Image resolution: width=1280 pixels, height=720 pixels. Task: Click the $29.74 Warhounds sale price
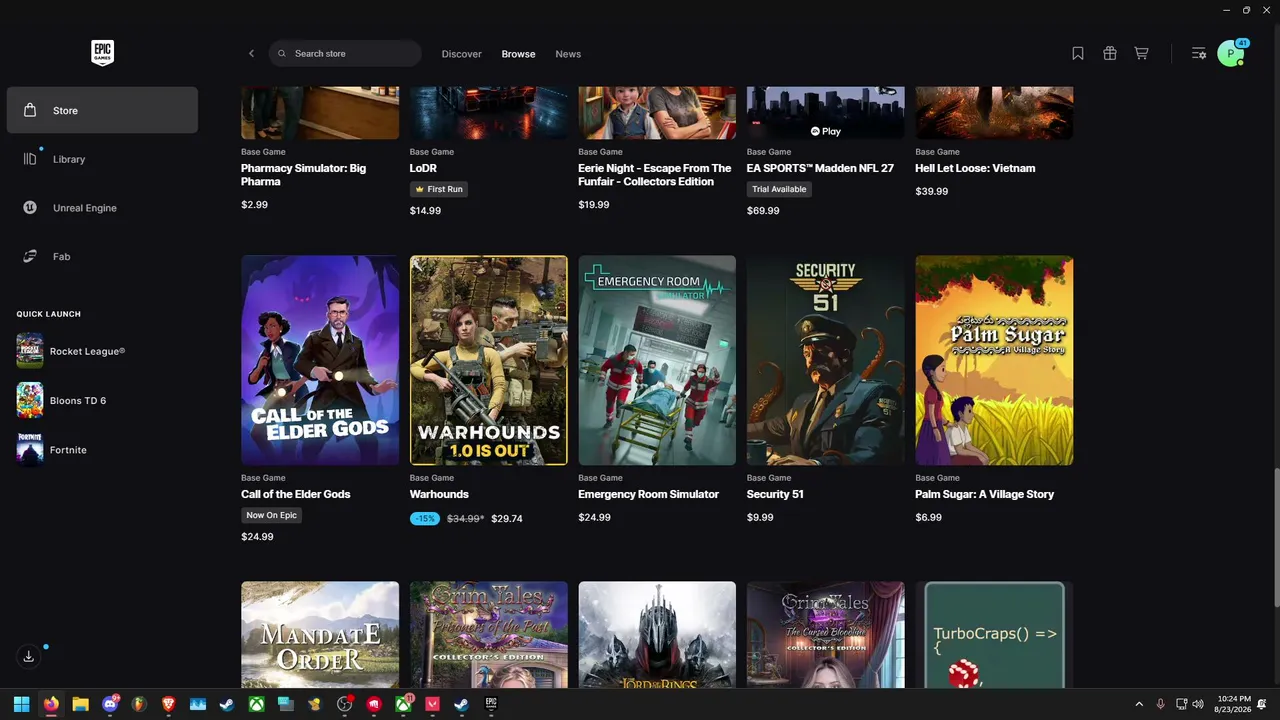[x=507, y=519]
